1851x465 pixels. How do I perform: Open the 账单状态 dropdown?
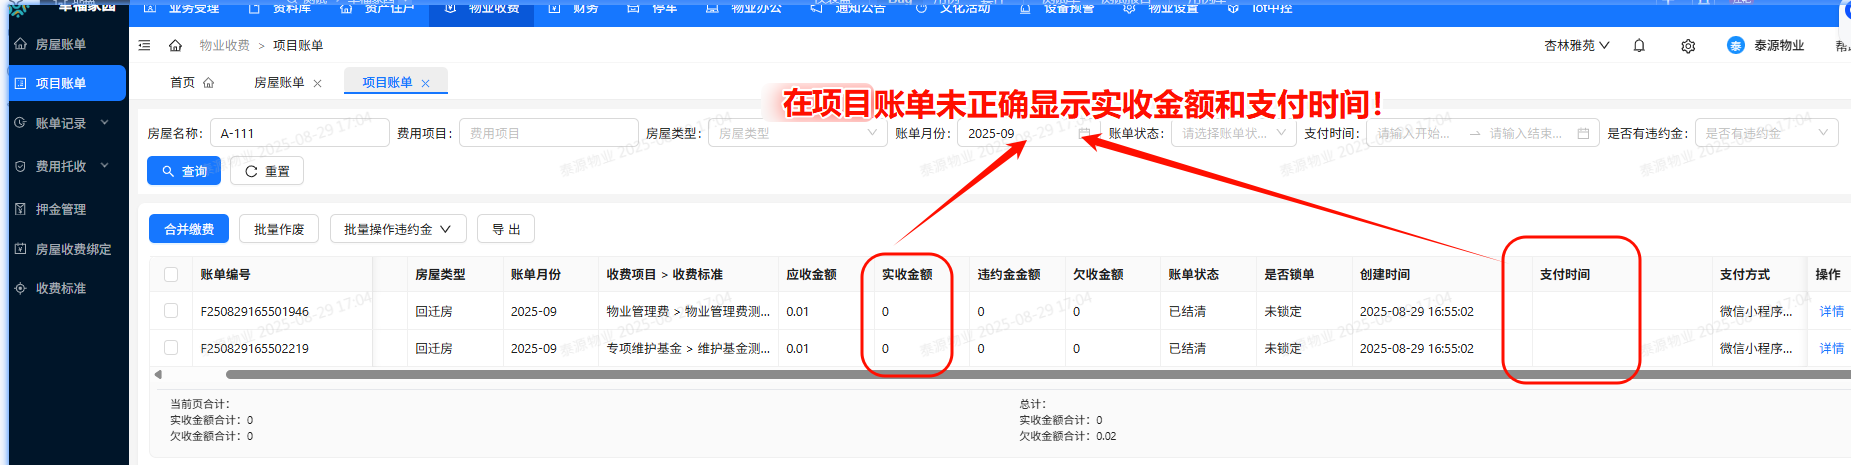tap(1233, 133)
